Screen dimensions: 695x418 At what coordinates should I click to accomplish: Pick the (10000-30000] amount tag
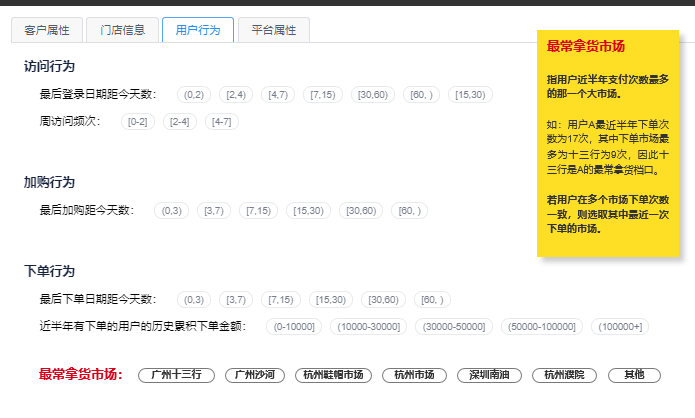[368, 327]
